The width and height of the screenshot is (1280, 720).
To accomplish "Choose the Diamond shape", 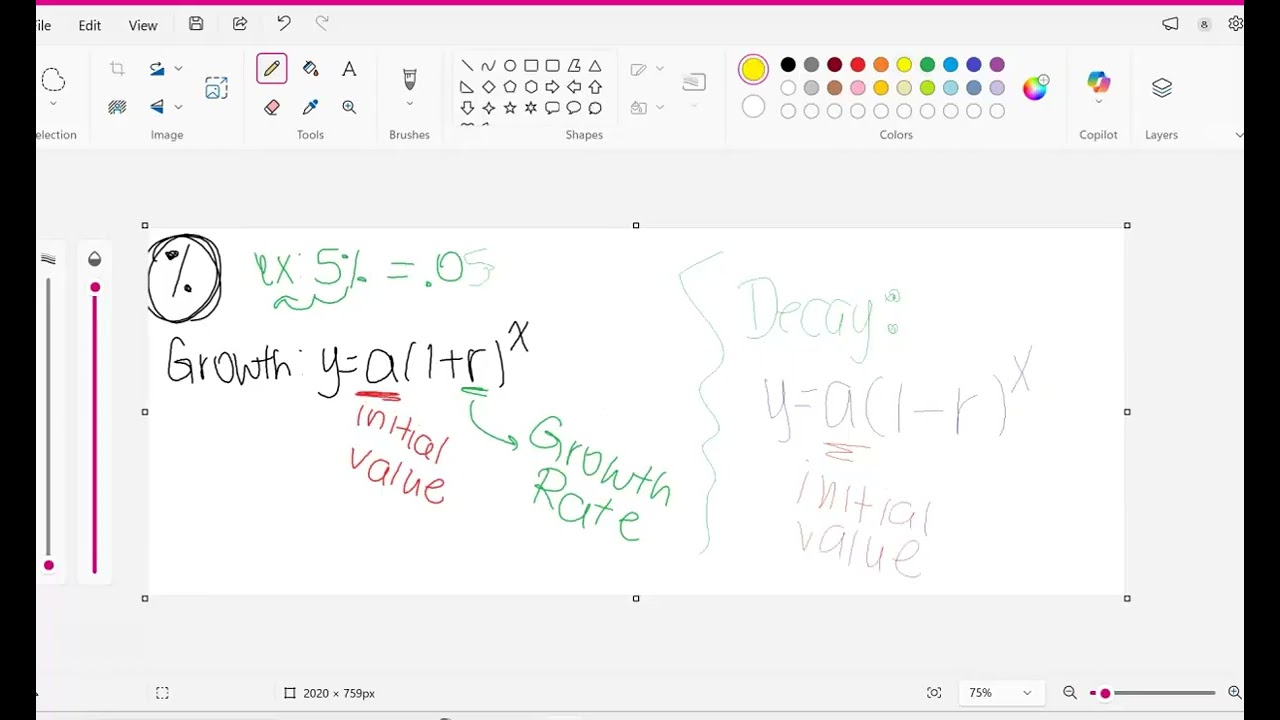I will [x=488, y=87].
